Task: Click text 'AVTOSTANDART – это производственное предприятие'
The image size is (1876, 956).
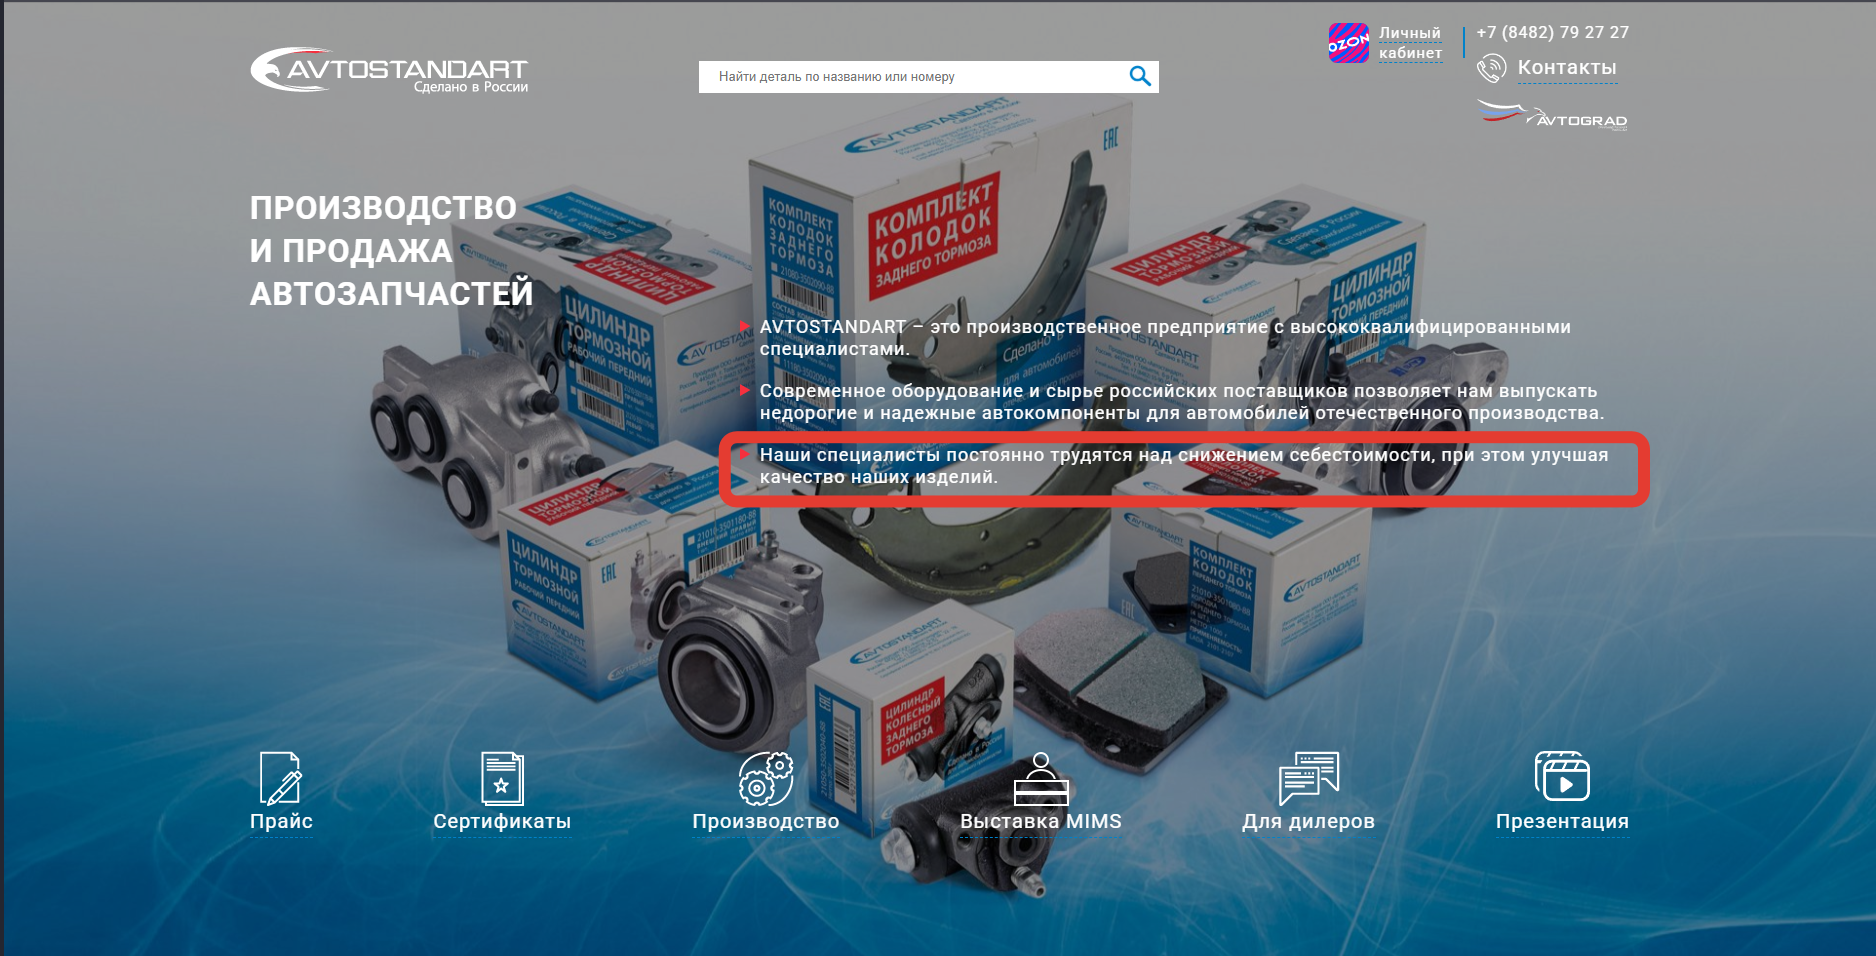Action: (1013, 327)
